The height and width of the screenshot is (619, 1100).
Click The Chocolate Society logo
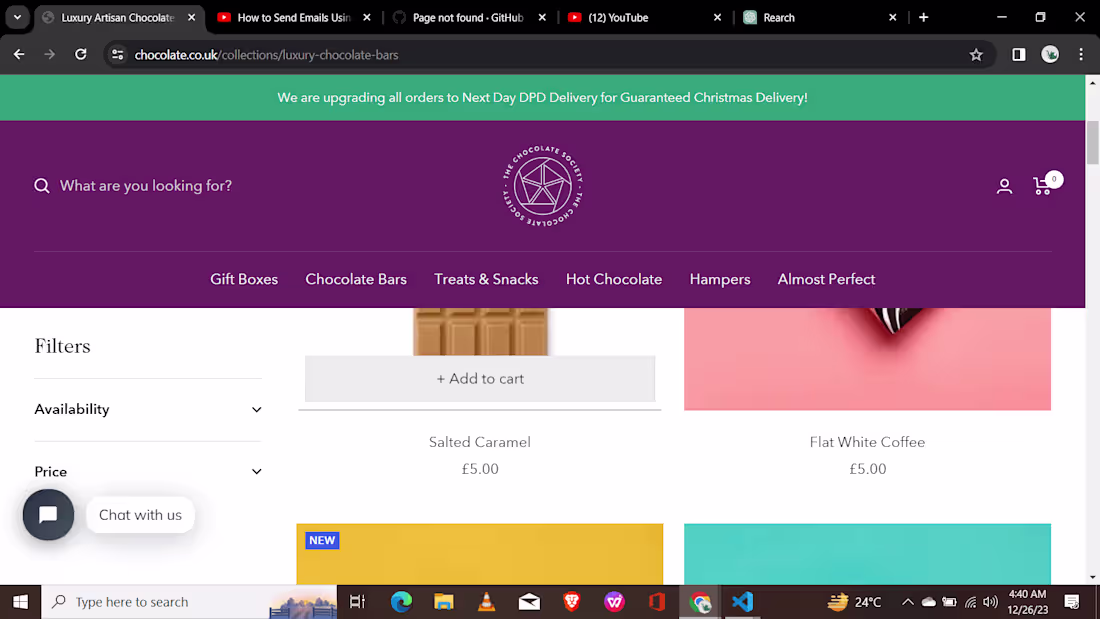click(x=541, y=186)
